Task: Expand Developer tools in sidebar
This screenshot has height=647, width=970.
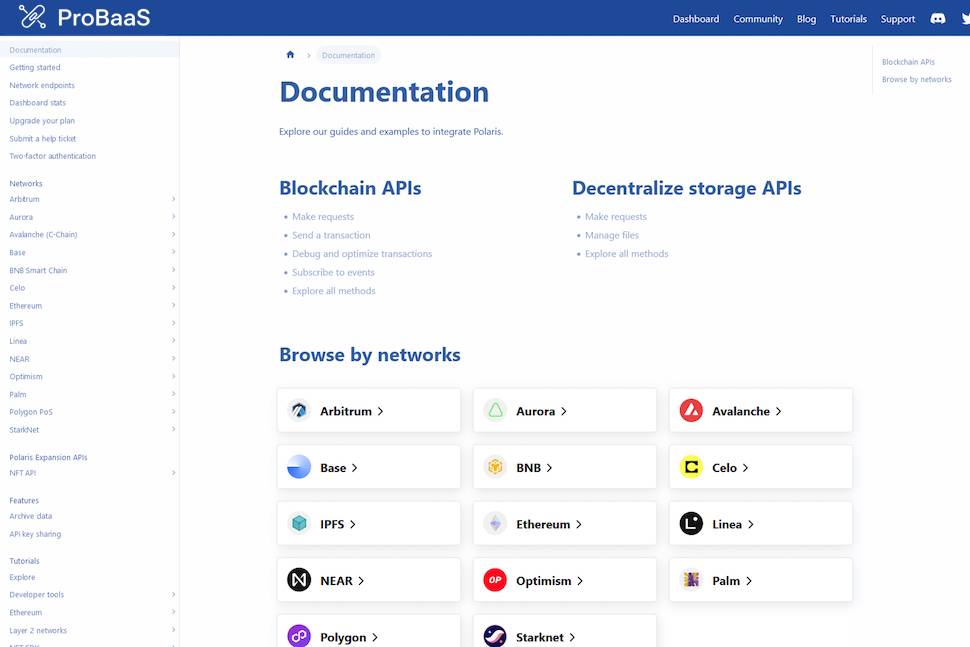Action: click(x=173, y=595)
